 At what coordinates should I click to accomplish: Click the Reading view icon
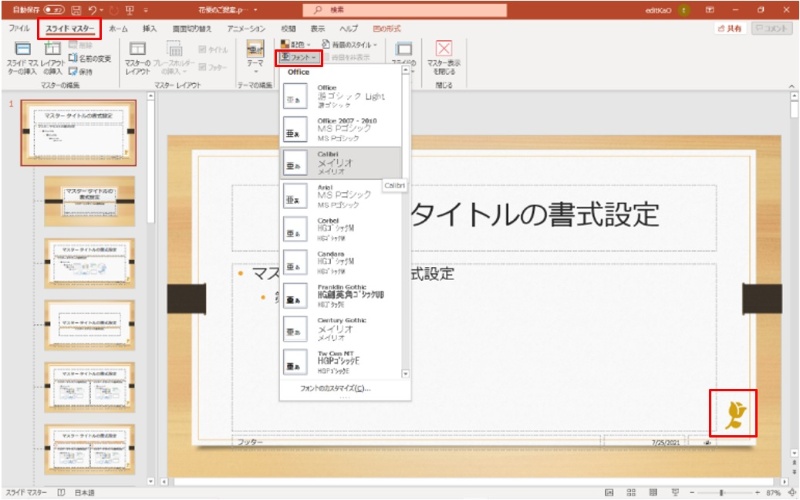tap(653, 492)
